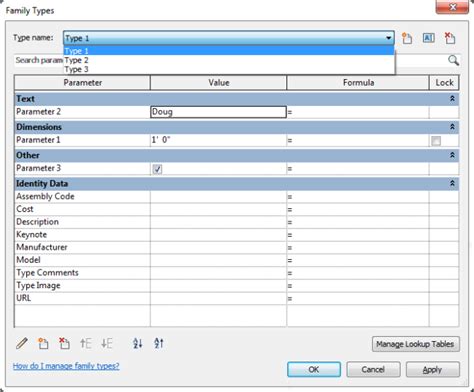Move parameter up with the up-arrow icon

coord(85,343)
